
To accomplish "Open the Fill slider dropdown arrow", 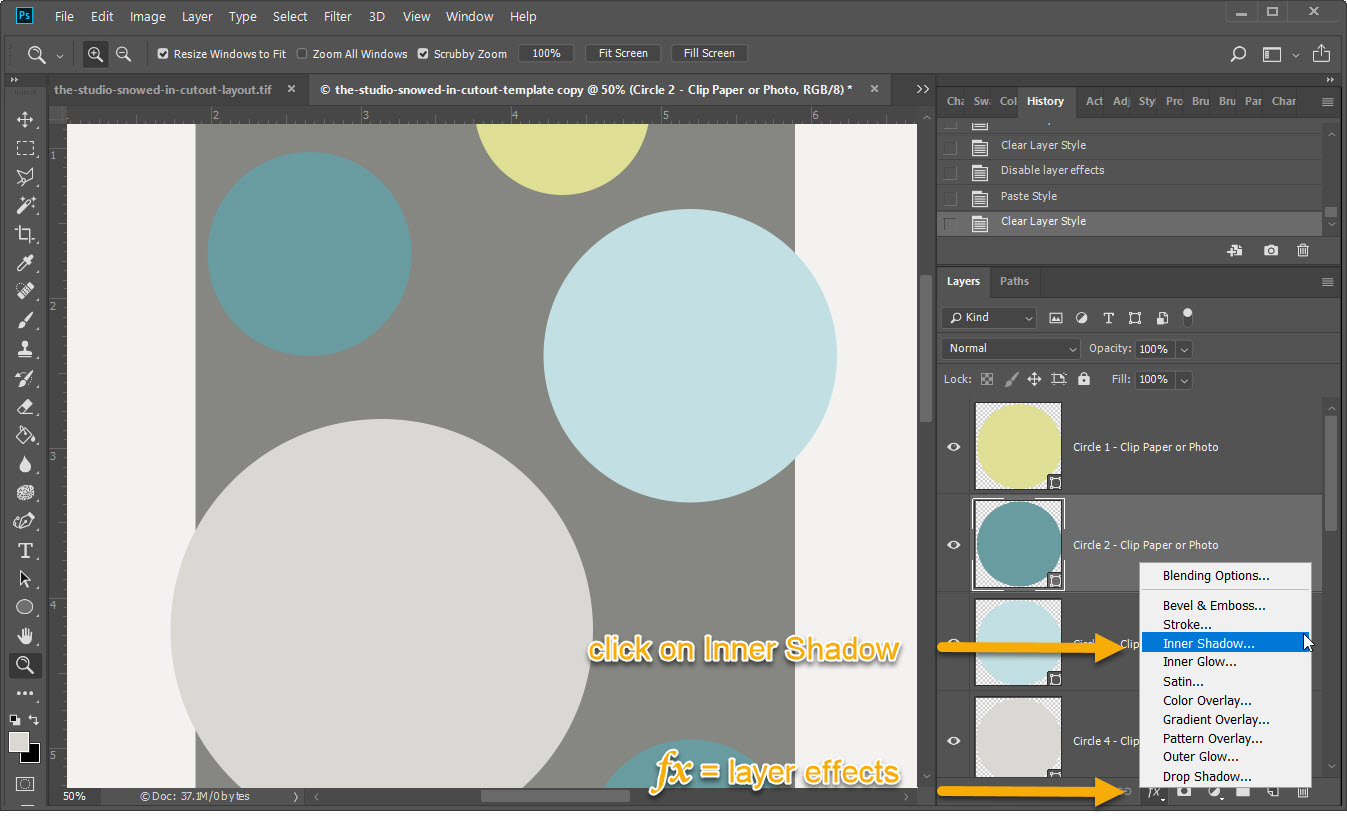I will [1184, 380].
